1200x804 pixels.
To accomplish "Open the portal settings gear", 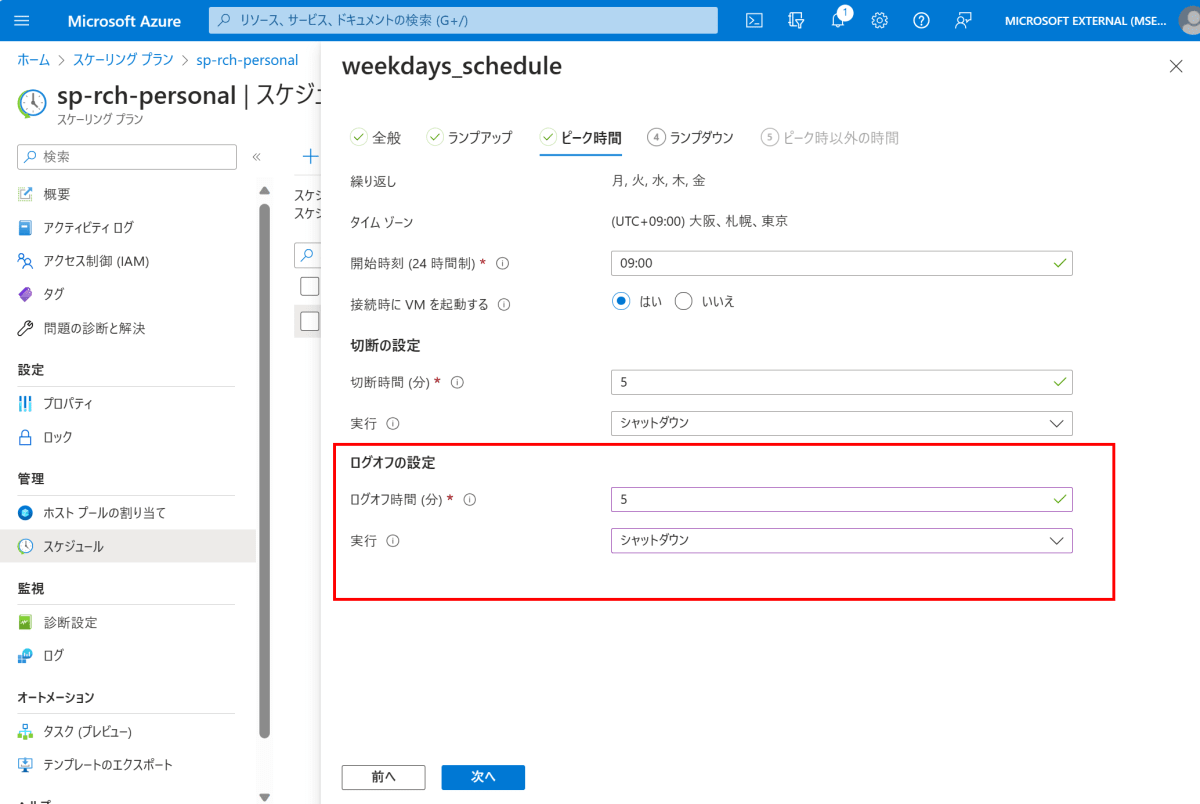I will tap(880, 20).
